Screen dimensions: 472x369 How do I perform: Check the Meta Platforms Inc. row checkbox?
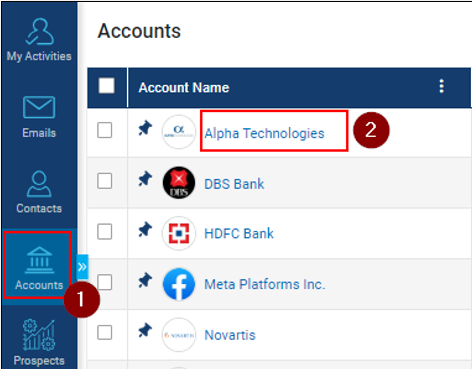click(105, 282)
